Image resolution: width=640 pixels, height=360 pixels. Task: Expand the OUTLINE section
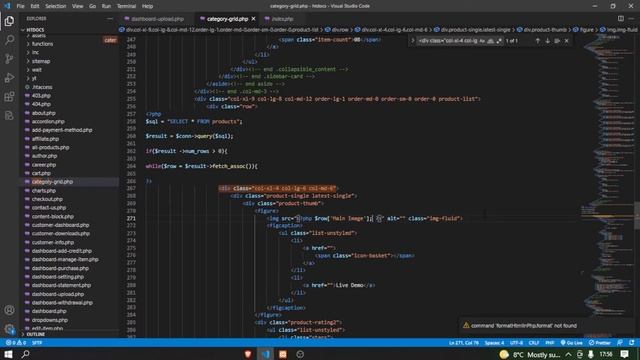coord(35,334)
